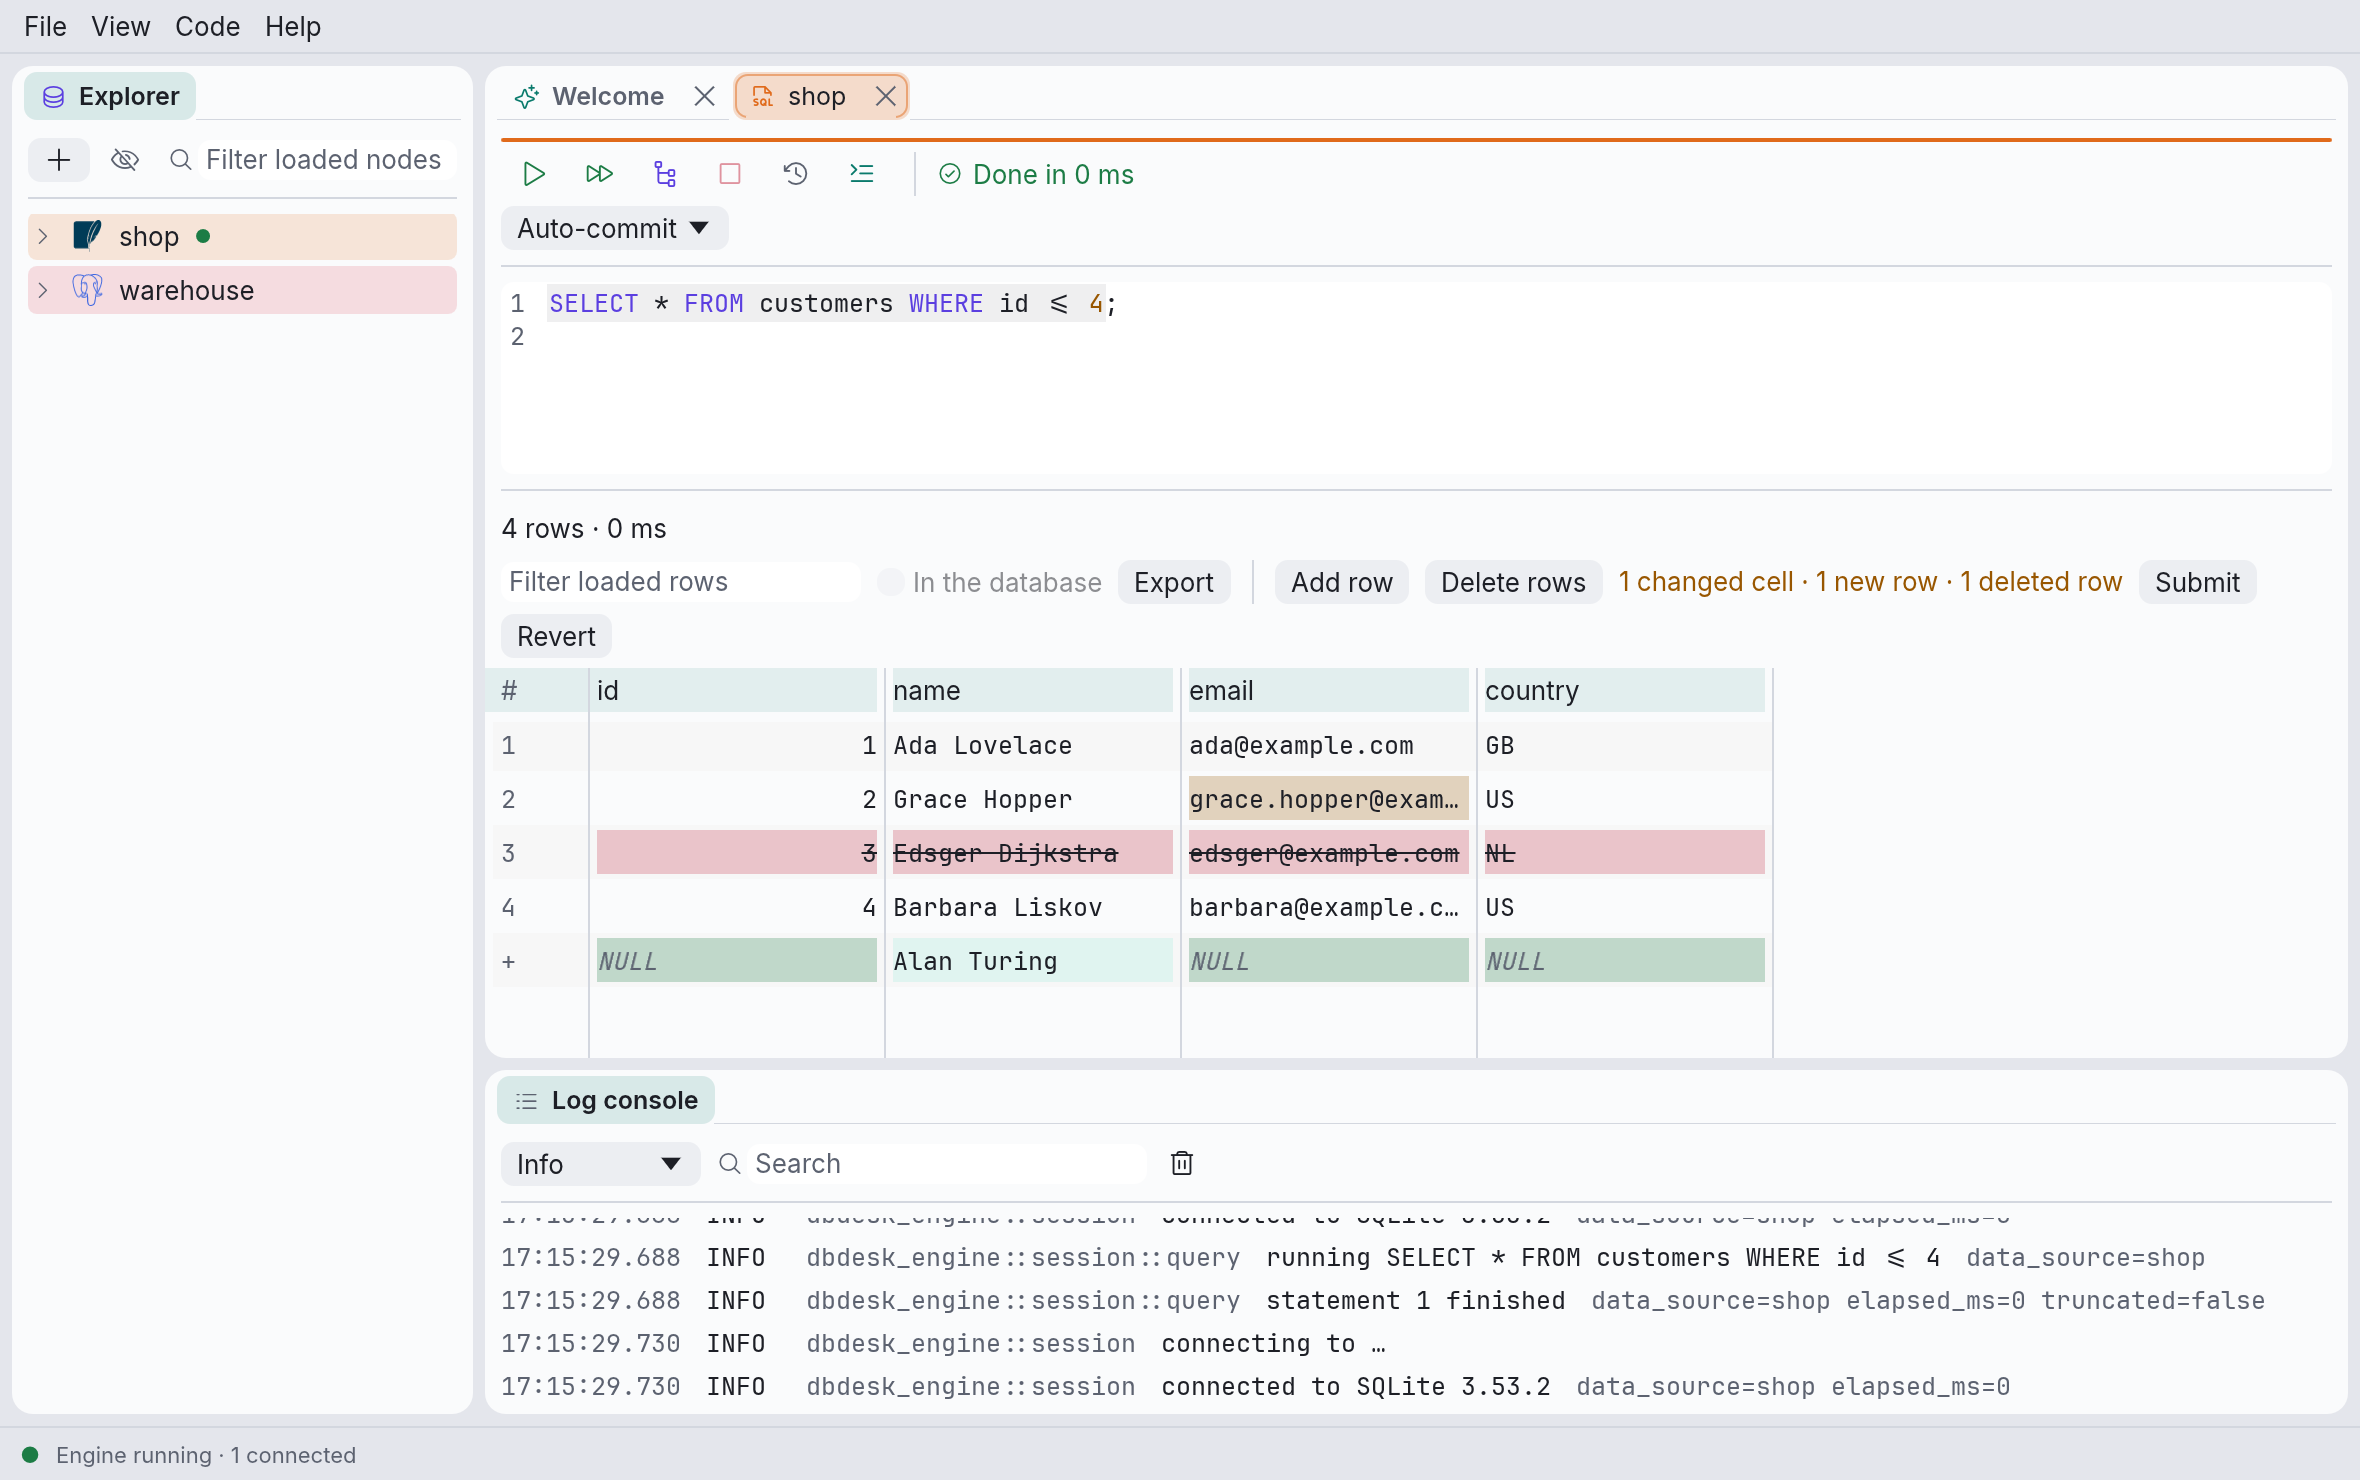The image size is (2360, 1480).
Task: Open the Auto-commit dropdown
Action: (614, 229)
